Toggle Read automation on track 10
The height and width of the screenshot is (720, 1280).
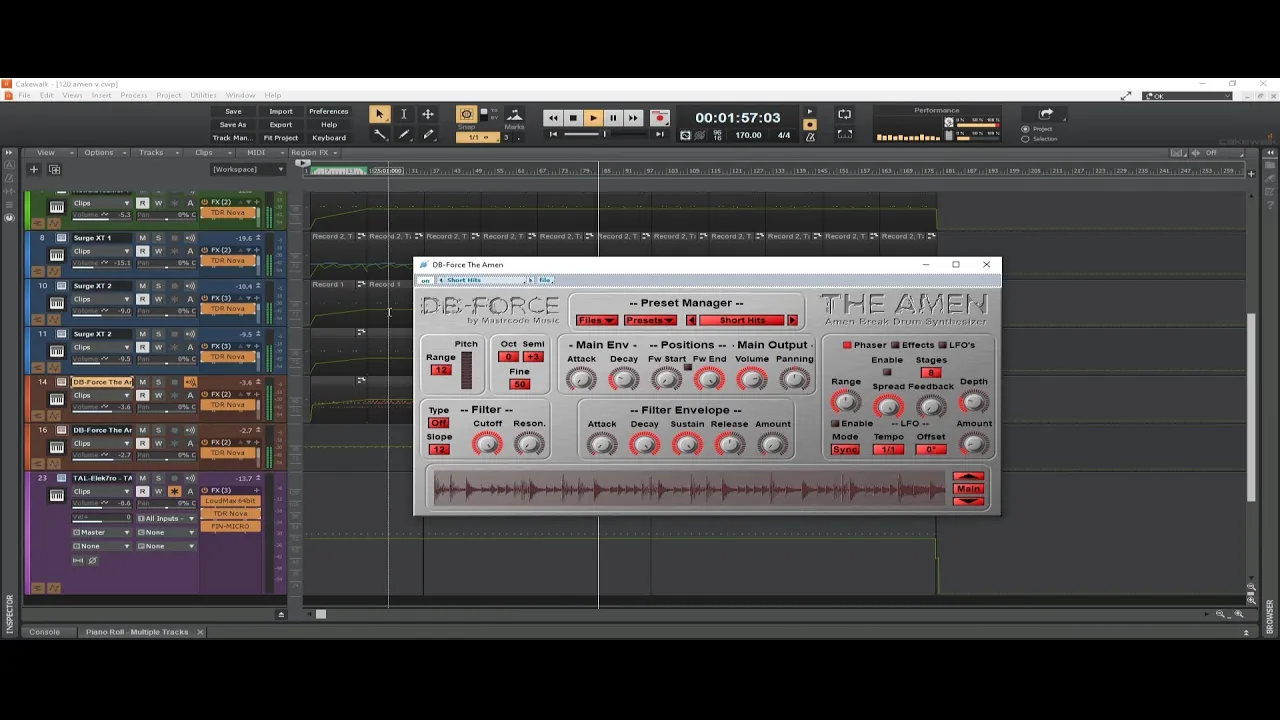(142, 299)
